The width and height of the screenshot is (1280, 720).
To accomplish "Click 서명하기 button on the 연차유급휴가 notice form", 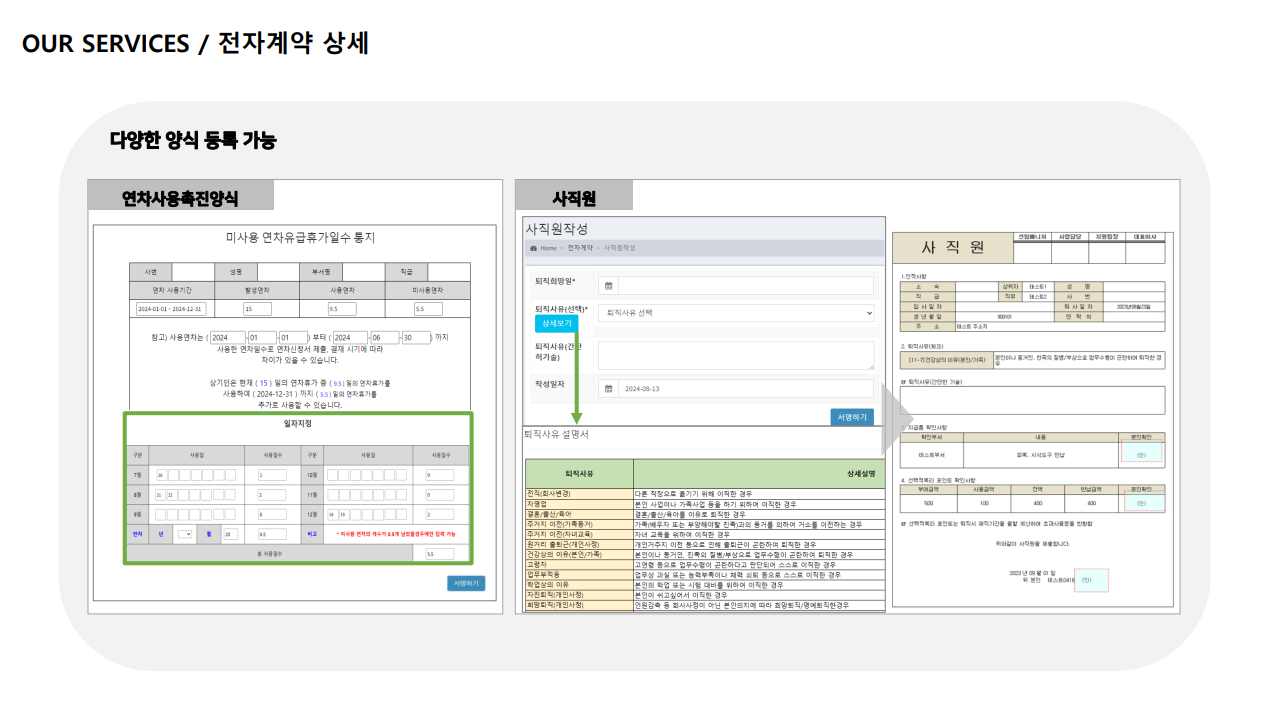I will coord(466,583).
